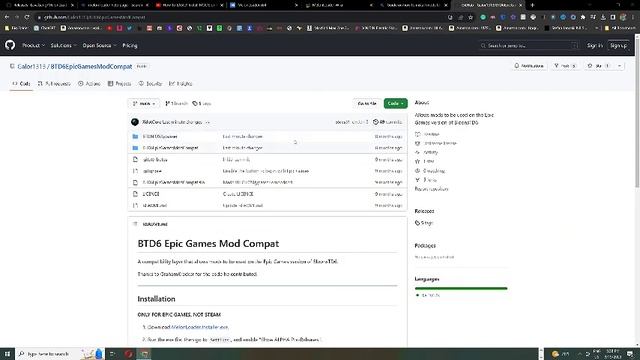This screenshot has width=640, height=360.
Task: Click the Windows Start button
Action: (x=7, y=354)
